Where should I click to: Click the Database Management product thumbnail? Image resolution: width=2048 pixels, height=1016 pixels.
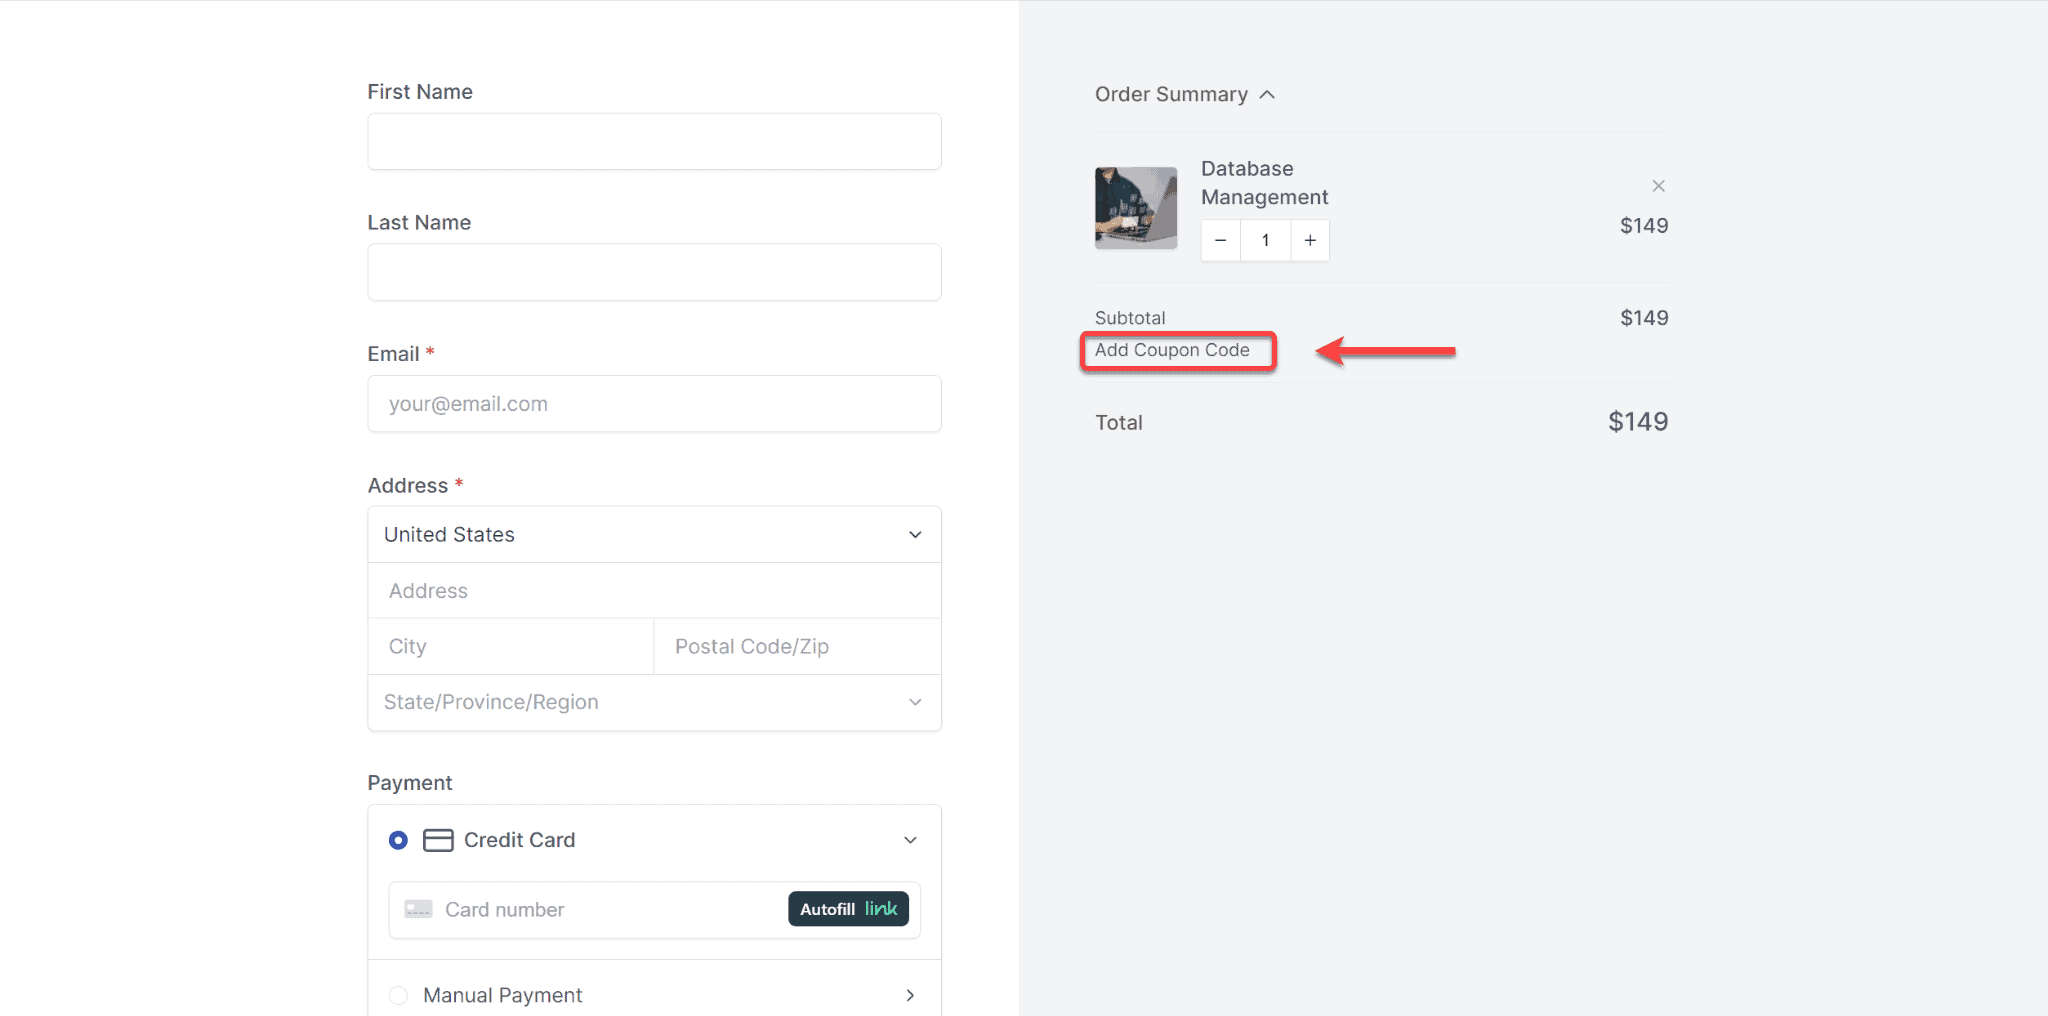pyautogui.click(x=1135, y=207)
